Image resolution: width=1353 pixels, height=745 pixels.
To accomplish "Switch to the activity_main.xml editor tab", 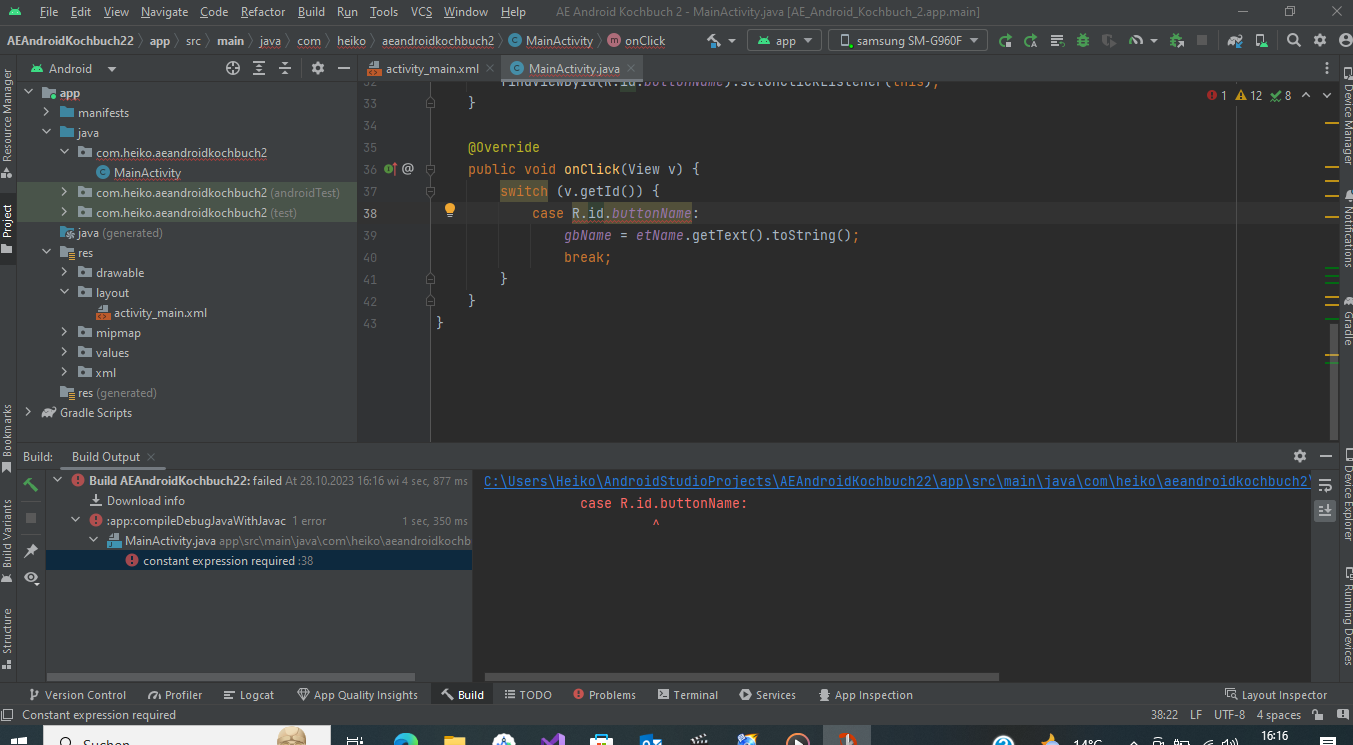I will tap(432, 69).
